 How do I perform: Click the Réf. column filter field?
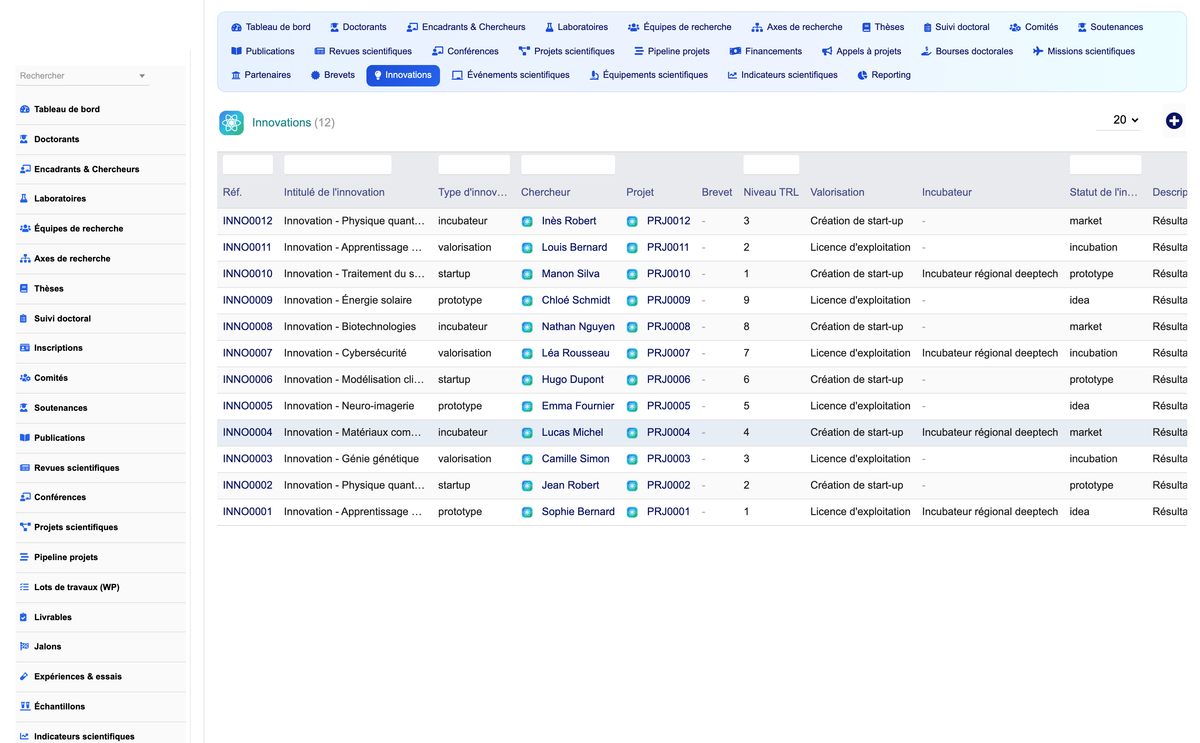click(248, 165)
